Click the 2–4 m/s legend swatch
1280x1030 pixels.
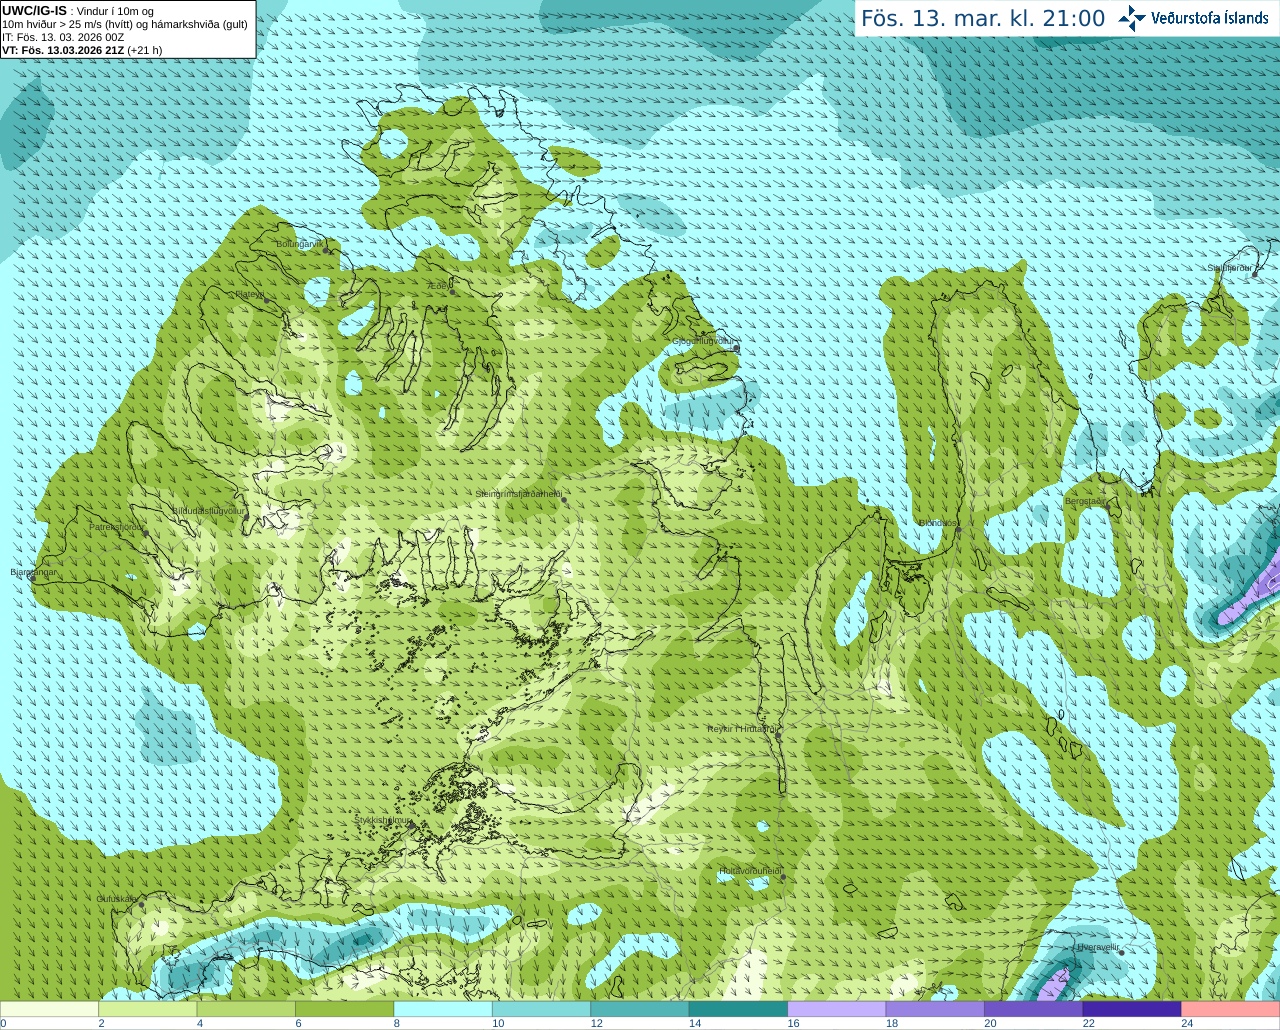pos(148,1009)
